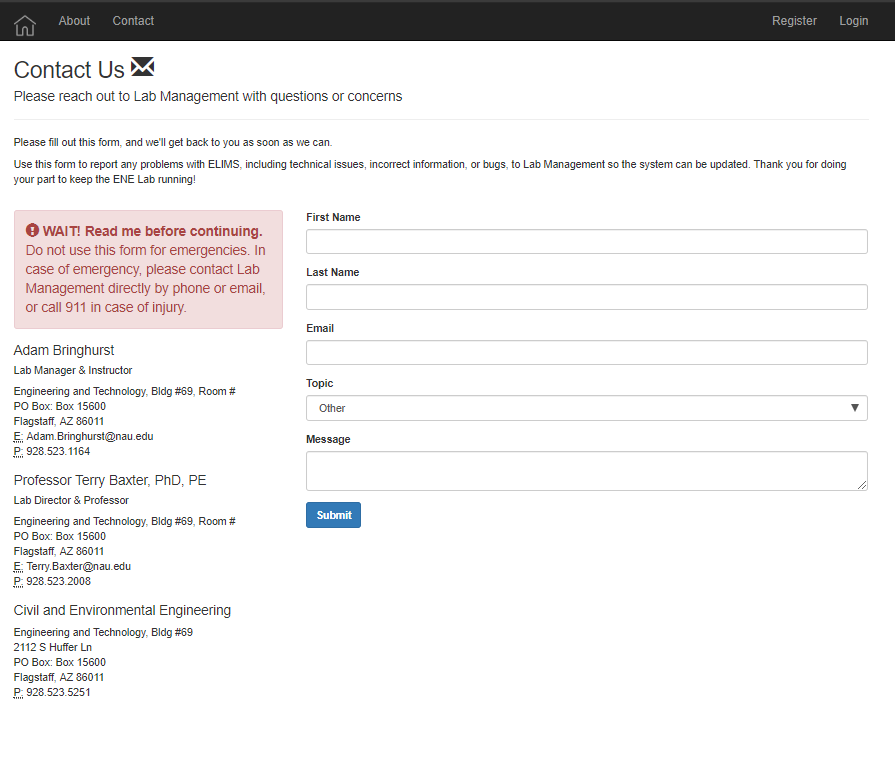Click Adam.Bringhurst@nau.edu email address

90,436
